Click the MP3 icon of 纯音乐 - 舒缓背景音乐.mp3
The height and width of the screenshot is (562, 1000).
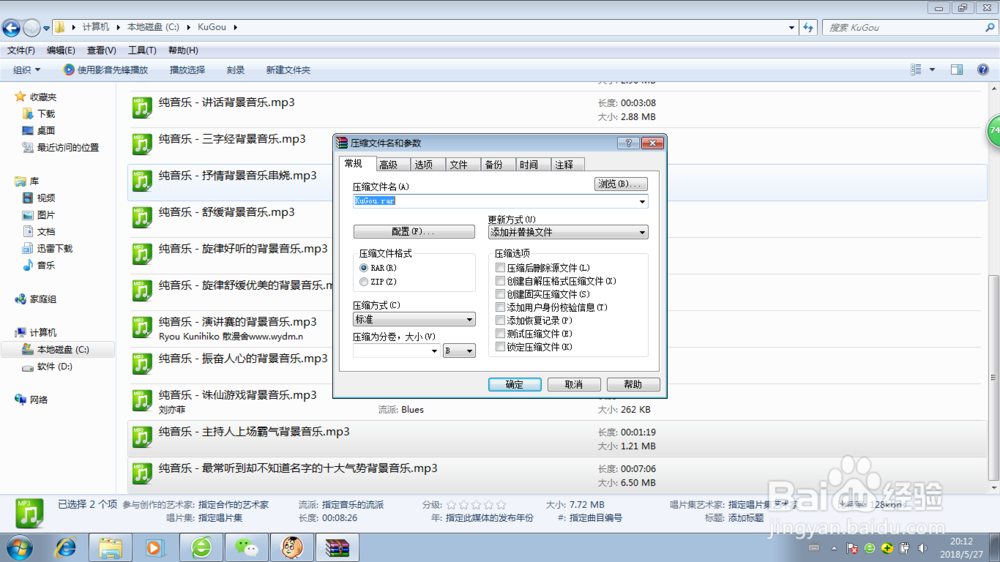click(x=142, y=217)
